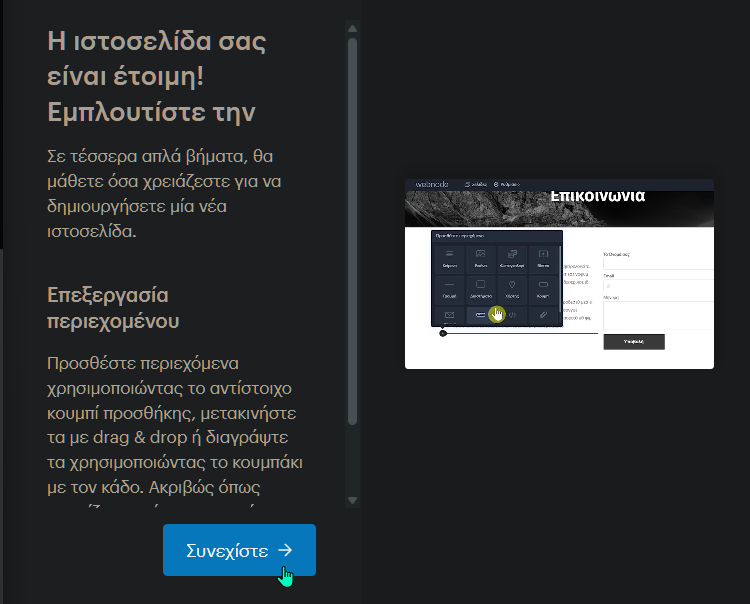Click the scrollbar up arrow in text panel
This screenshot has width=750, height=604.
pyautogui.click(x=352, y=28)
